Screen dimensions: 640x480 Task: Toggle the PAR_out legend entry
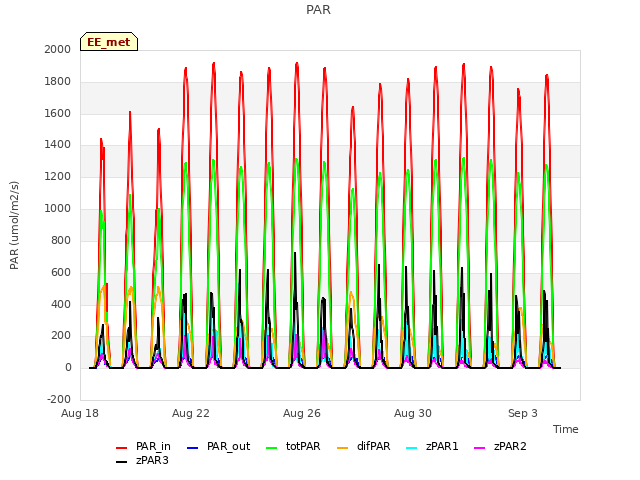218,447
